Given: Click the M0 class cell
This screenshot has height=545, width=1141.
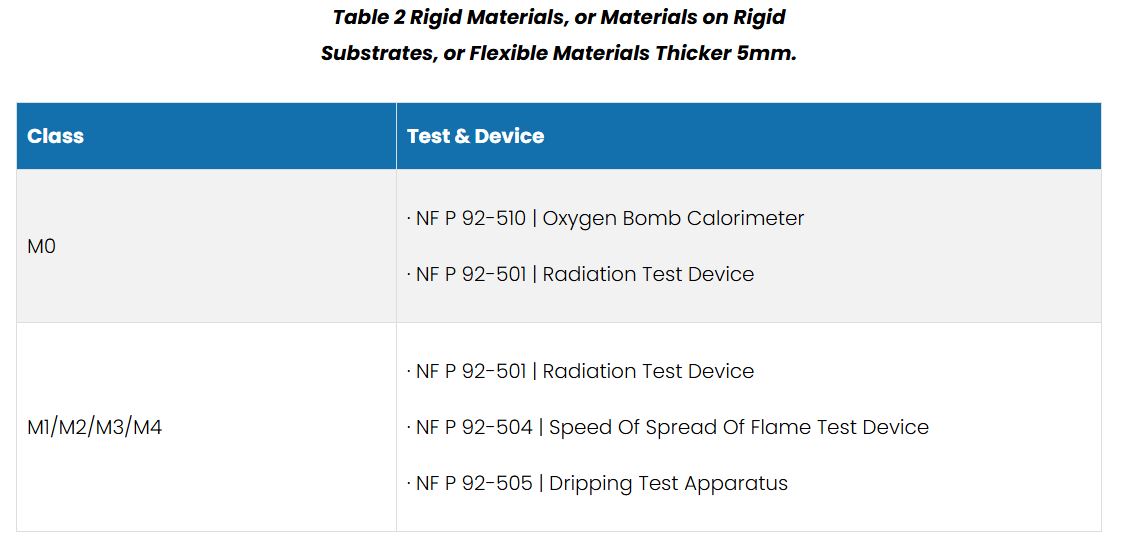Looking at the screenshot, I should pyautogui.click(x=41, y=246).
